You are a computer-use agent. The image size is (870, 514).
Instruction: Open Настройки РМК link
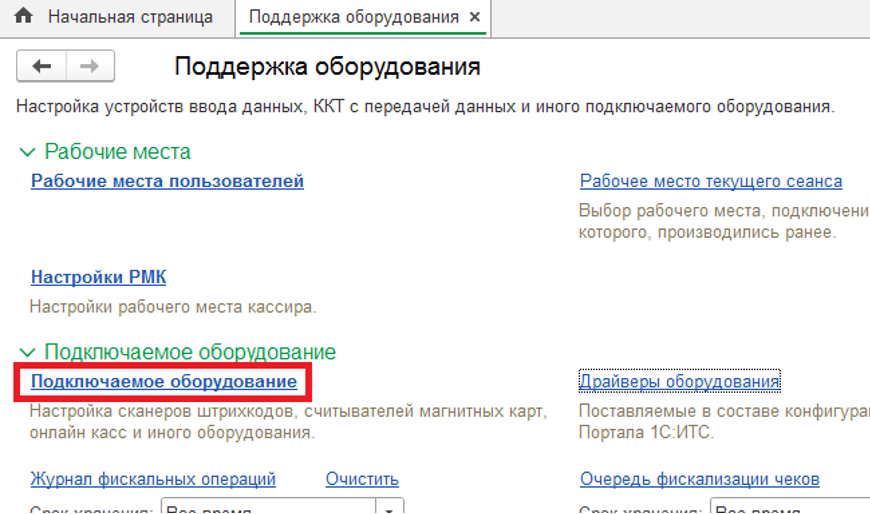click(x=98, y=277)
